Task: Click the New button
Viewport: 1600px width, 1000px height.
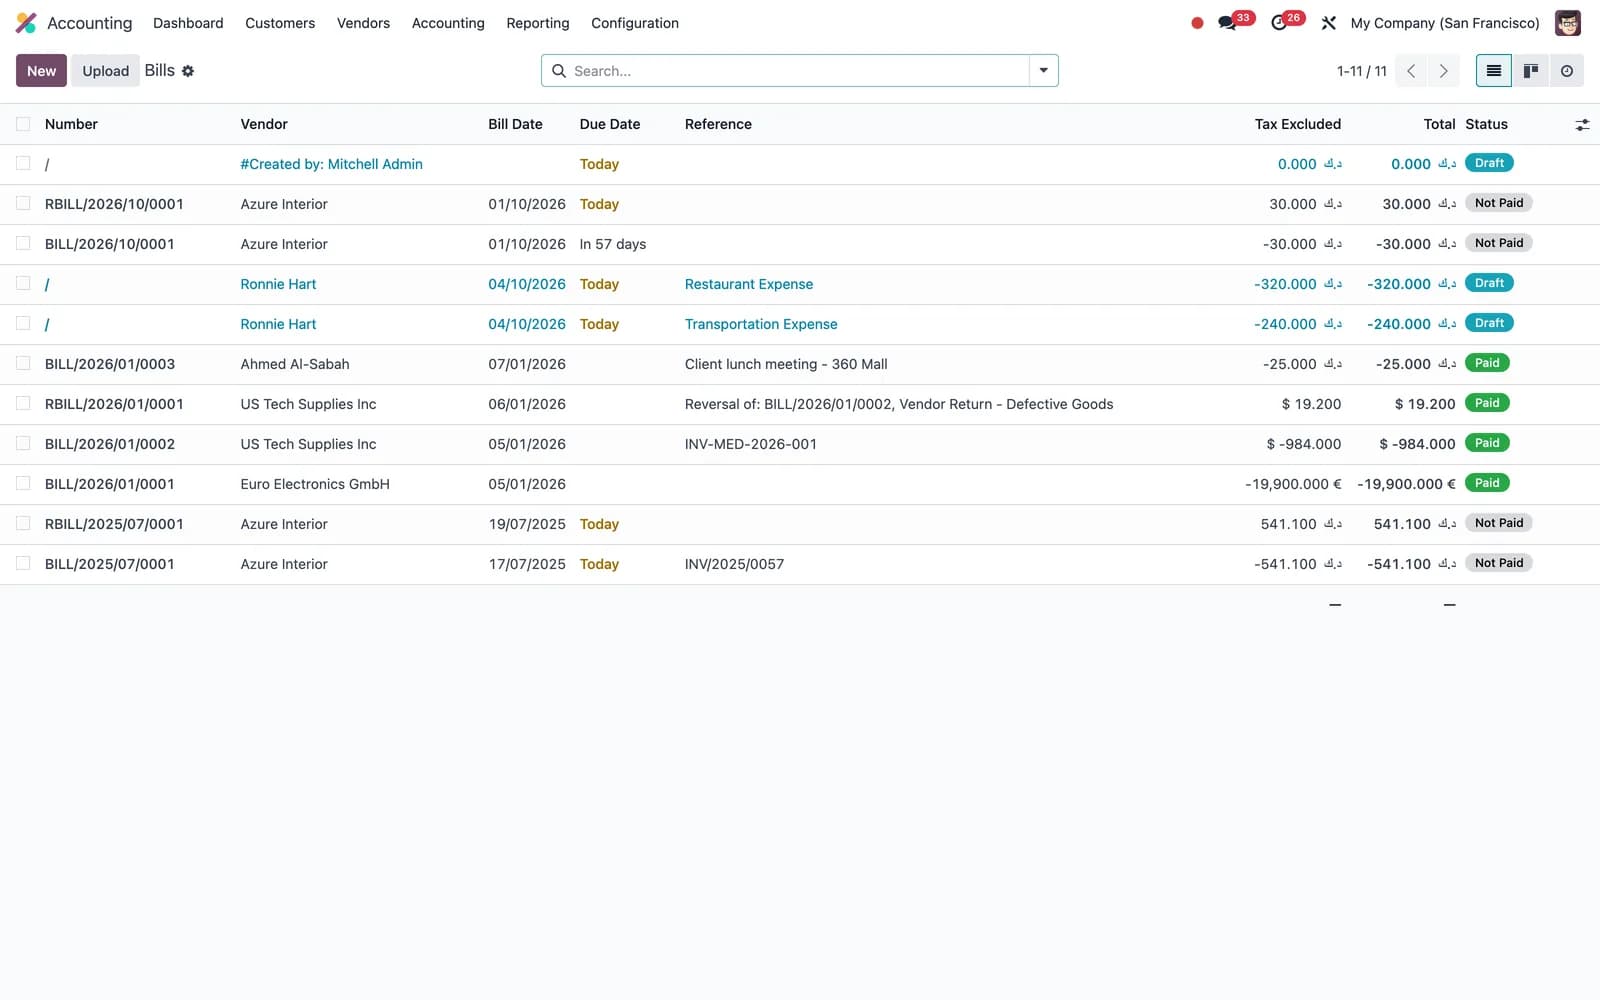Action: tap(41, 71)
